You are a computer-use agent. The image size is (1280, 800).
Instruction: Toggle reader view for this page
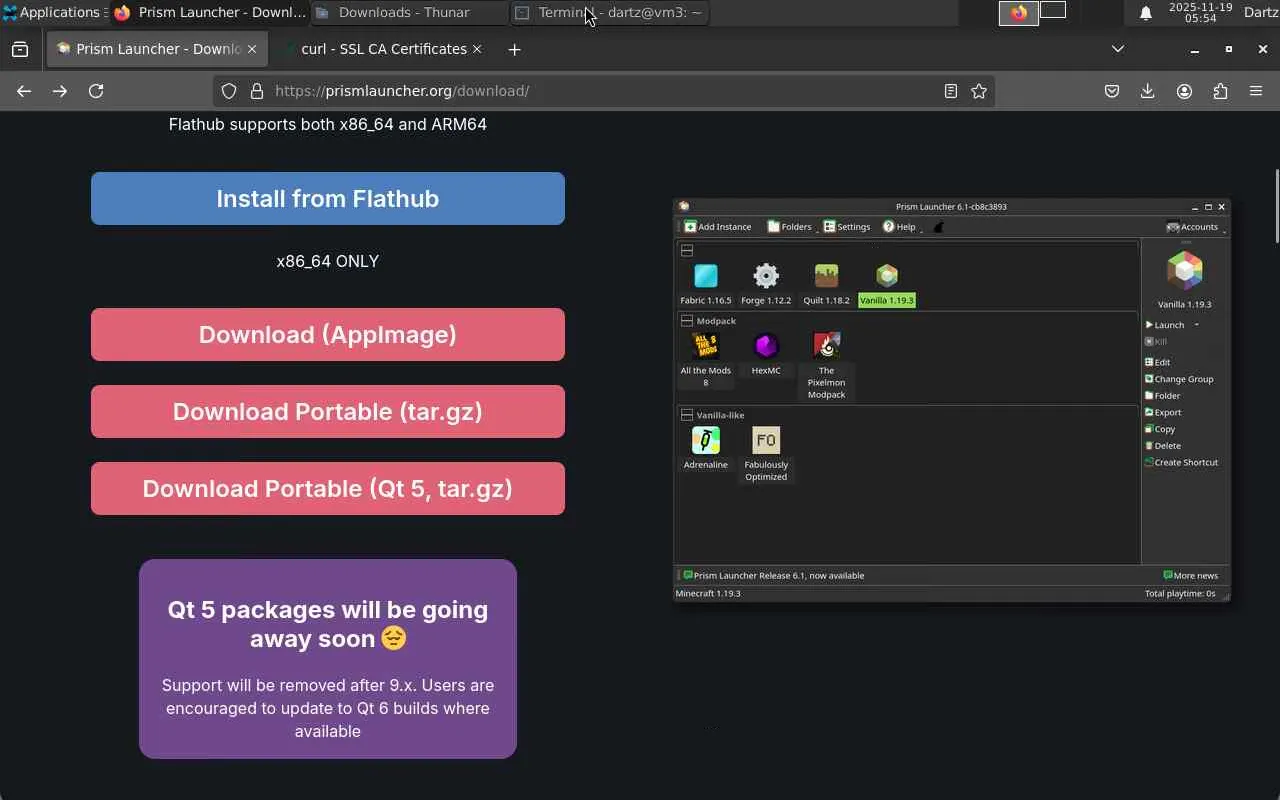point(951,91)
